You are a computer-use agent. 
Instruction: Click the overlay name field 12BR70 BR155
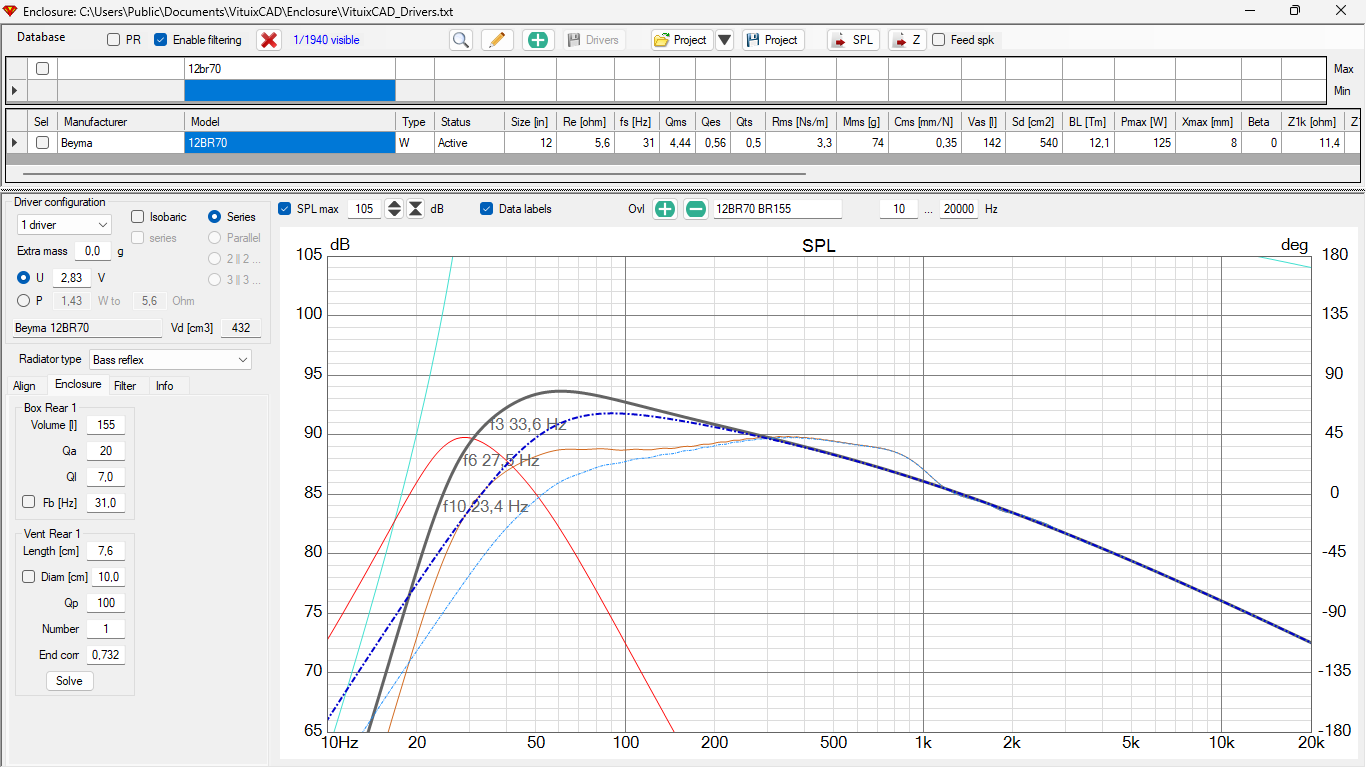[x=777, y=209]
